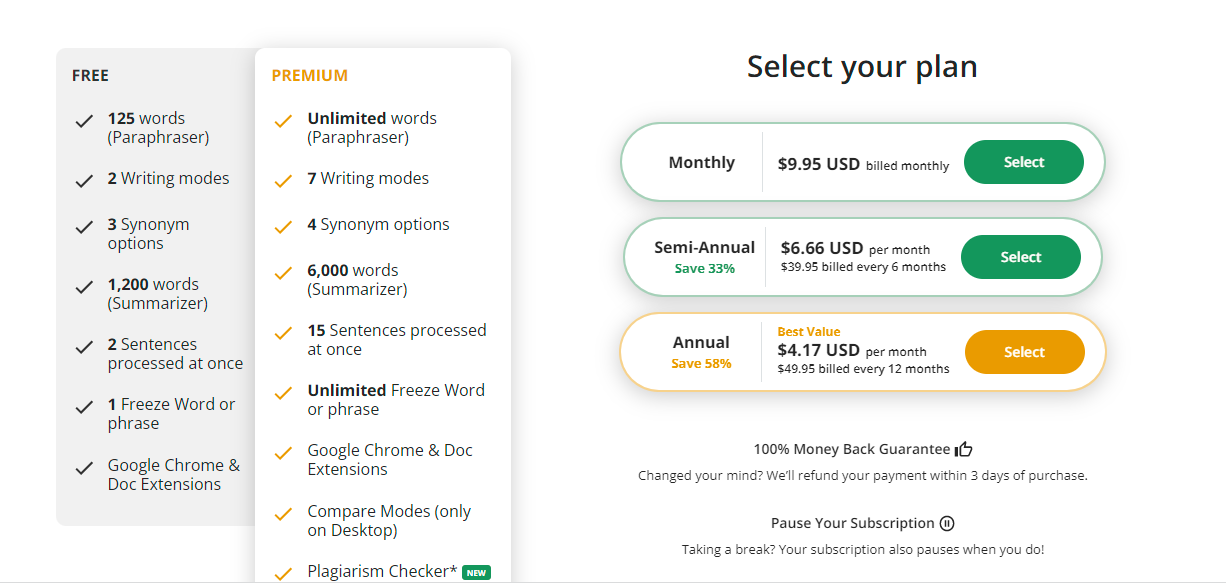Click the checkmark beside Unlimited words in Premium

coord(283,122)
